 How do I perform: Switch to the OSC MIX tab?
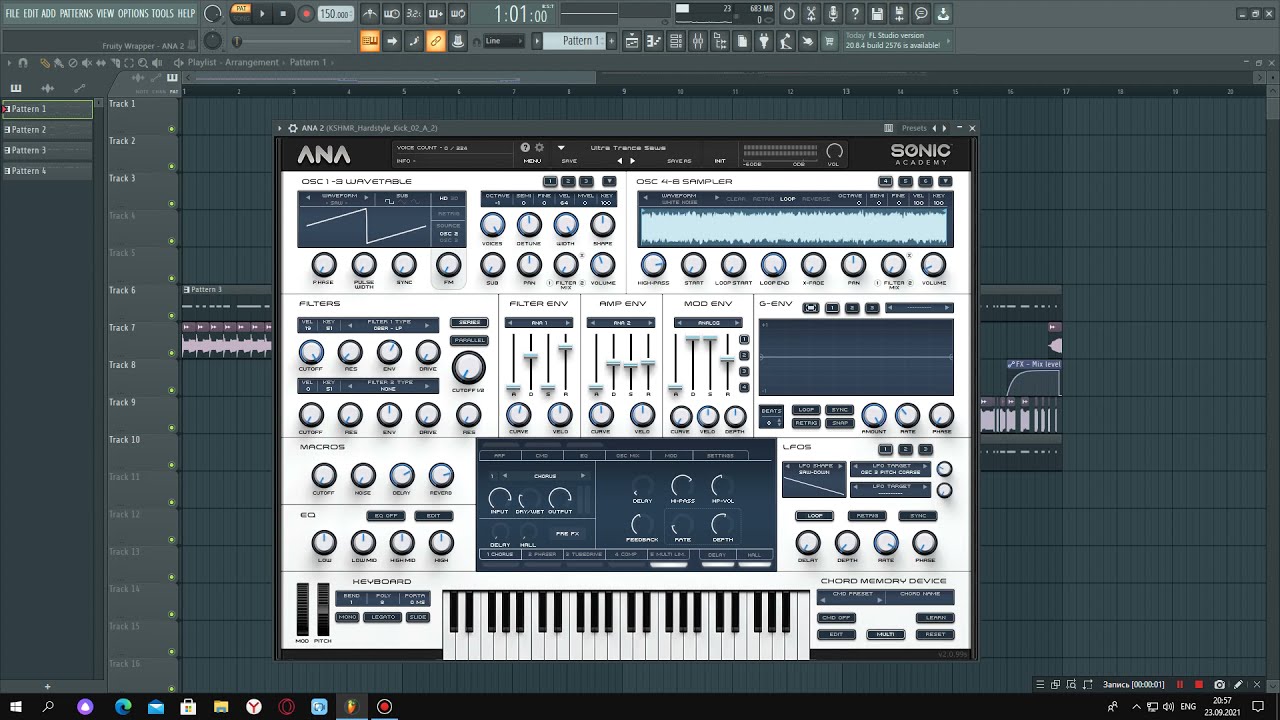[628, 456]
